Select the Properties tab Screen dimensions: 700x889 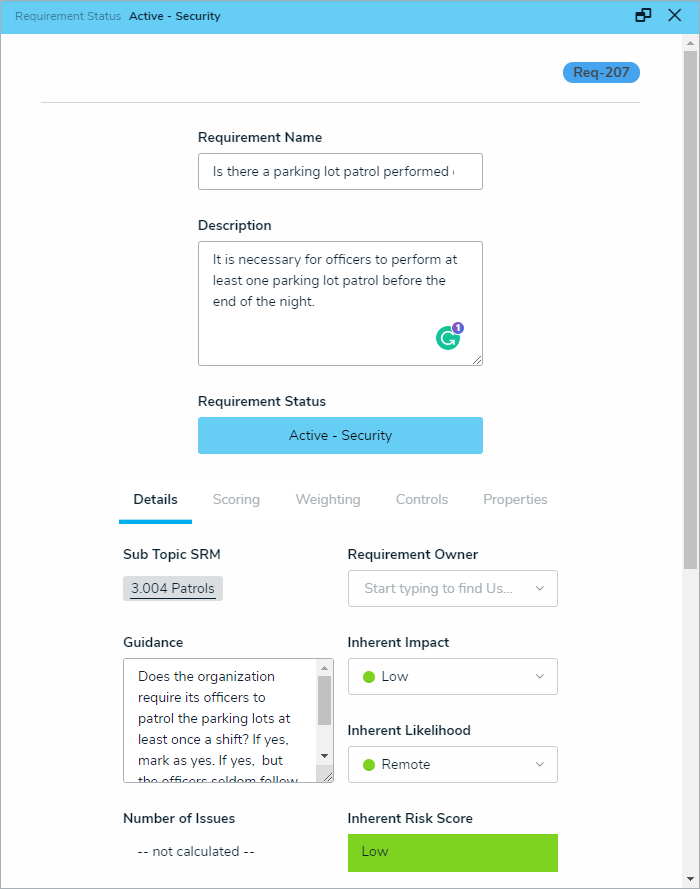(515, 500)
